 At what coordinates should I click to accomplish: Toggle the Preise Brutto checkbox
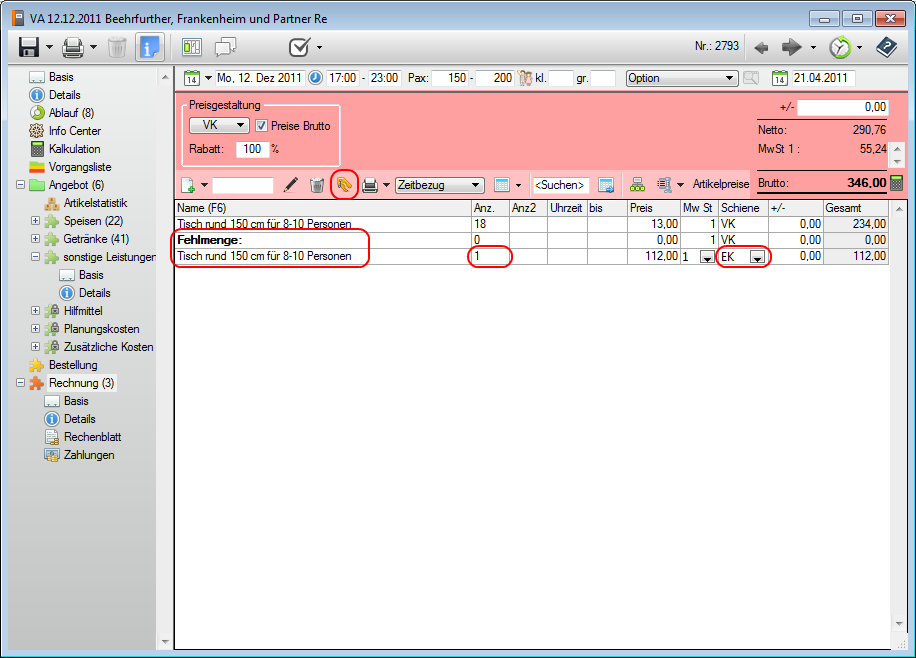click(262, 126)
